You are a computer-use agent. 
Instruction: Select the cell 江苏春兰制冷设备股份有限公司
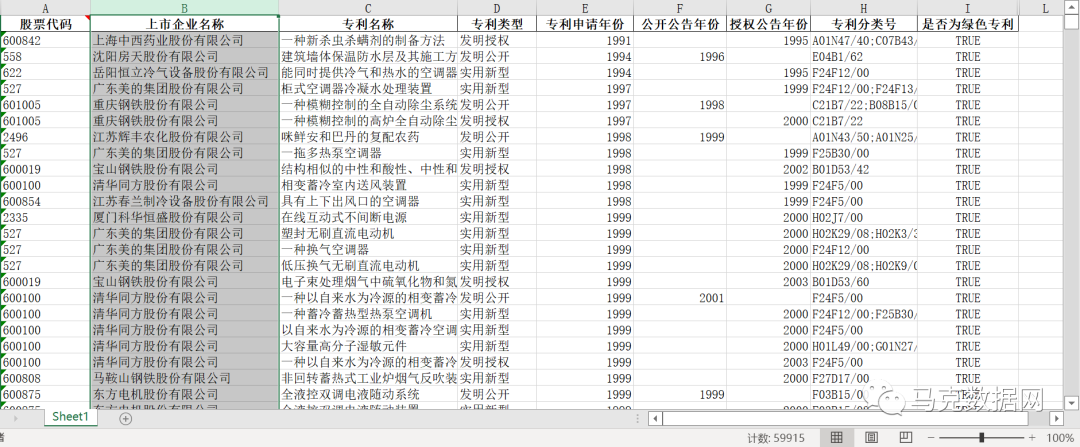pyautogui.click(x=185, y=201)
